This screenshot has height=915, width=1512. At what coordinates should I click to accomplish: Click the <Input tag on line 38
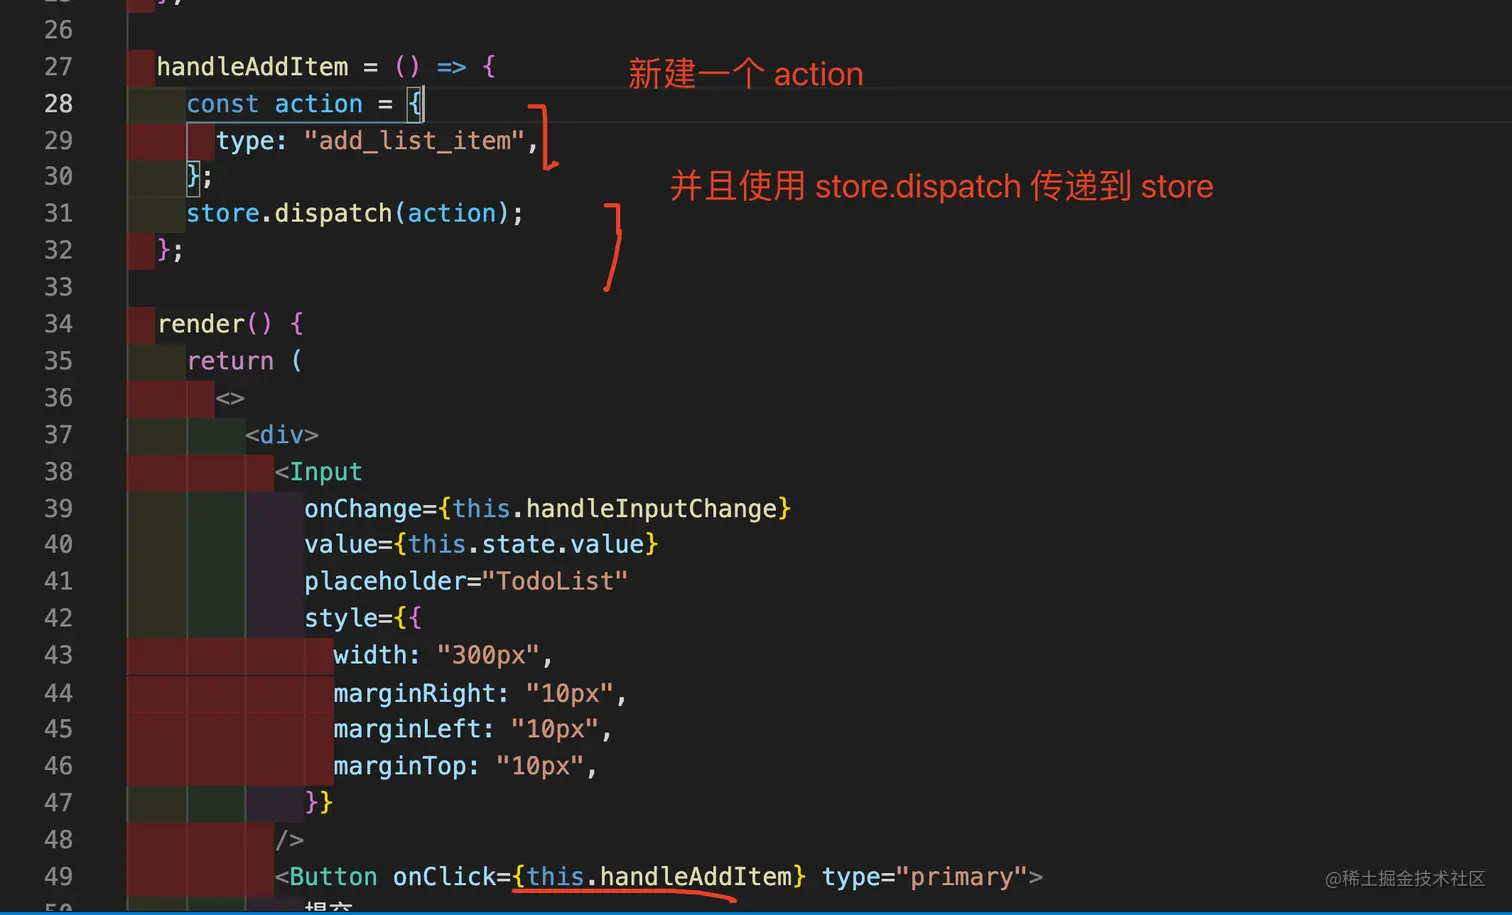(318, 472)
